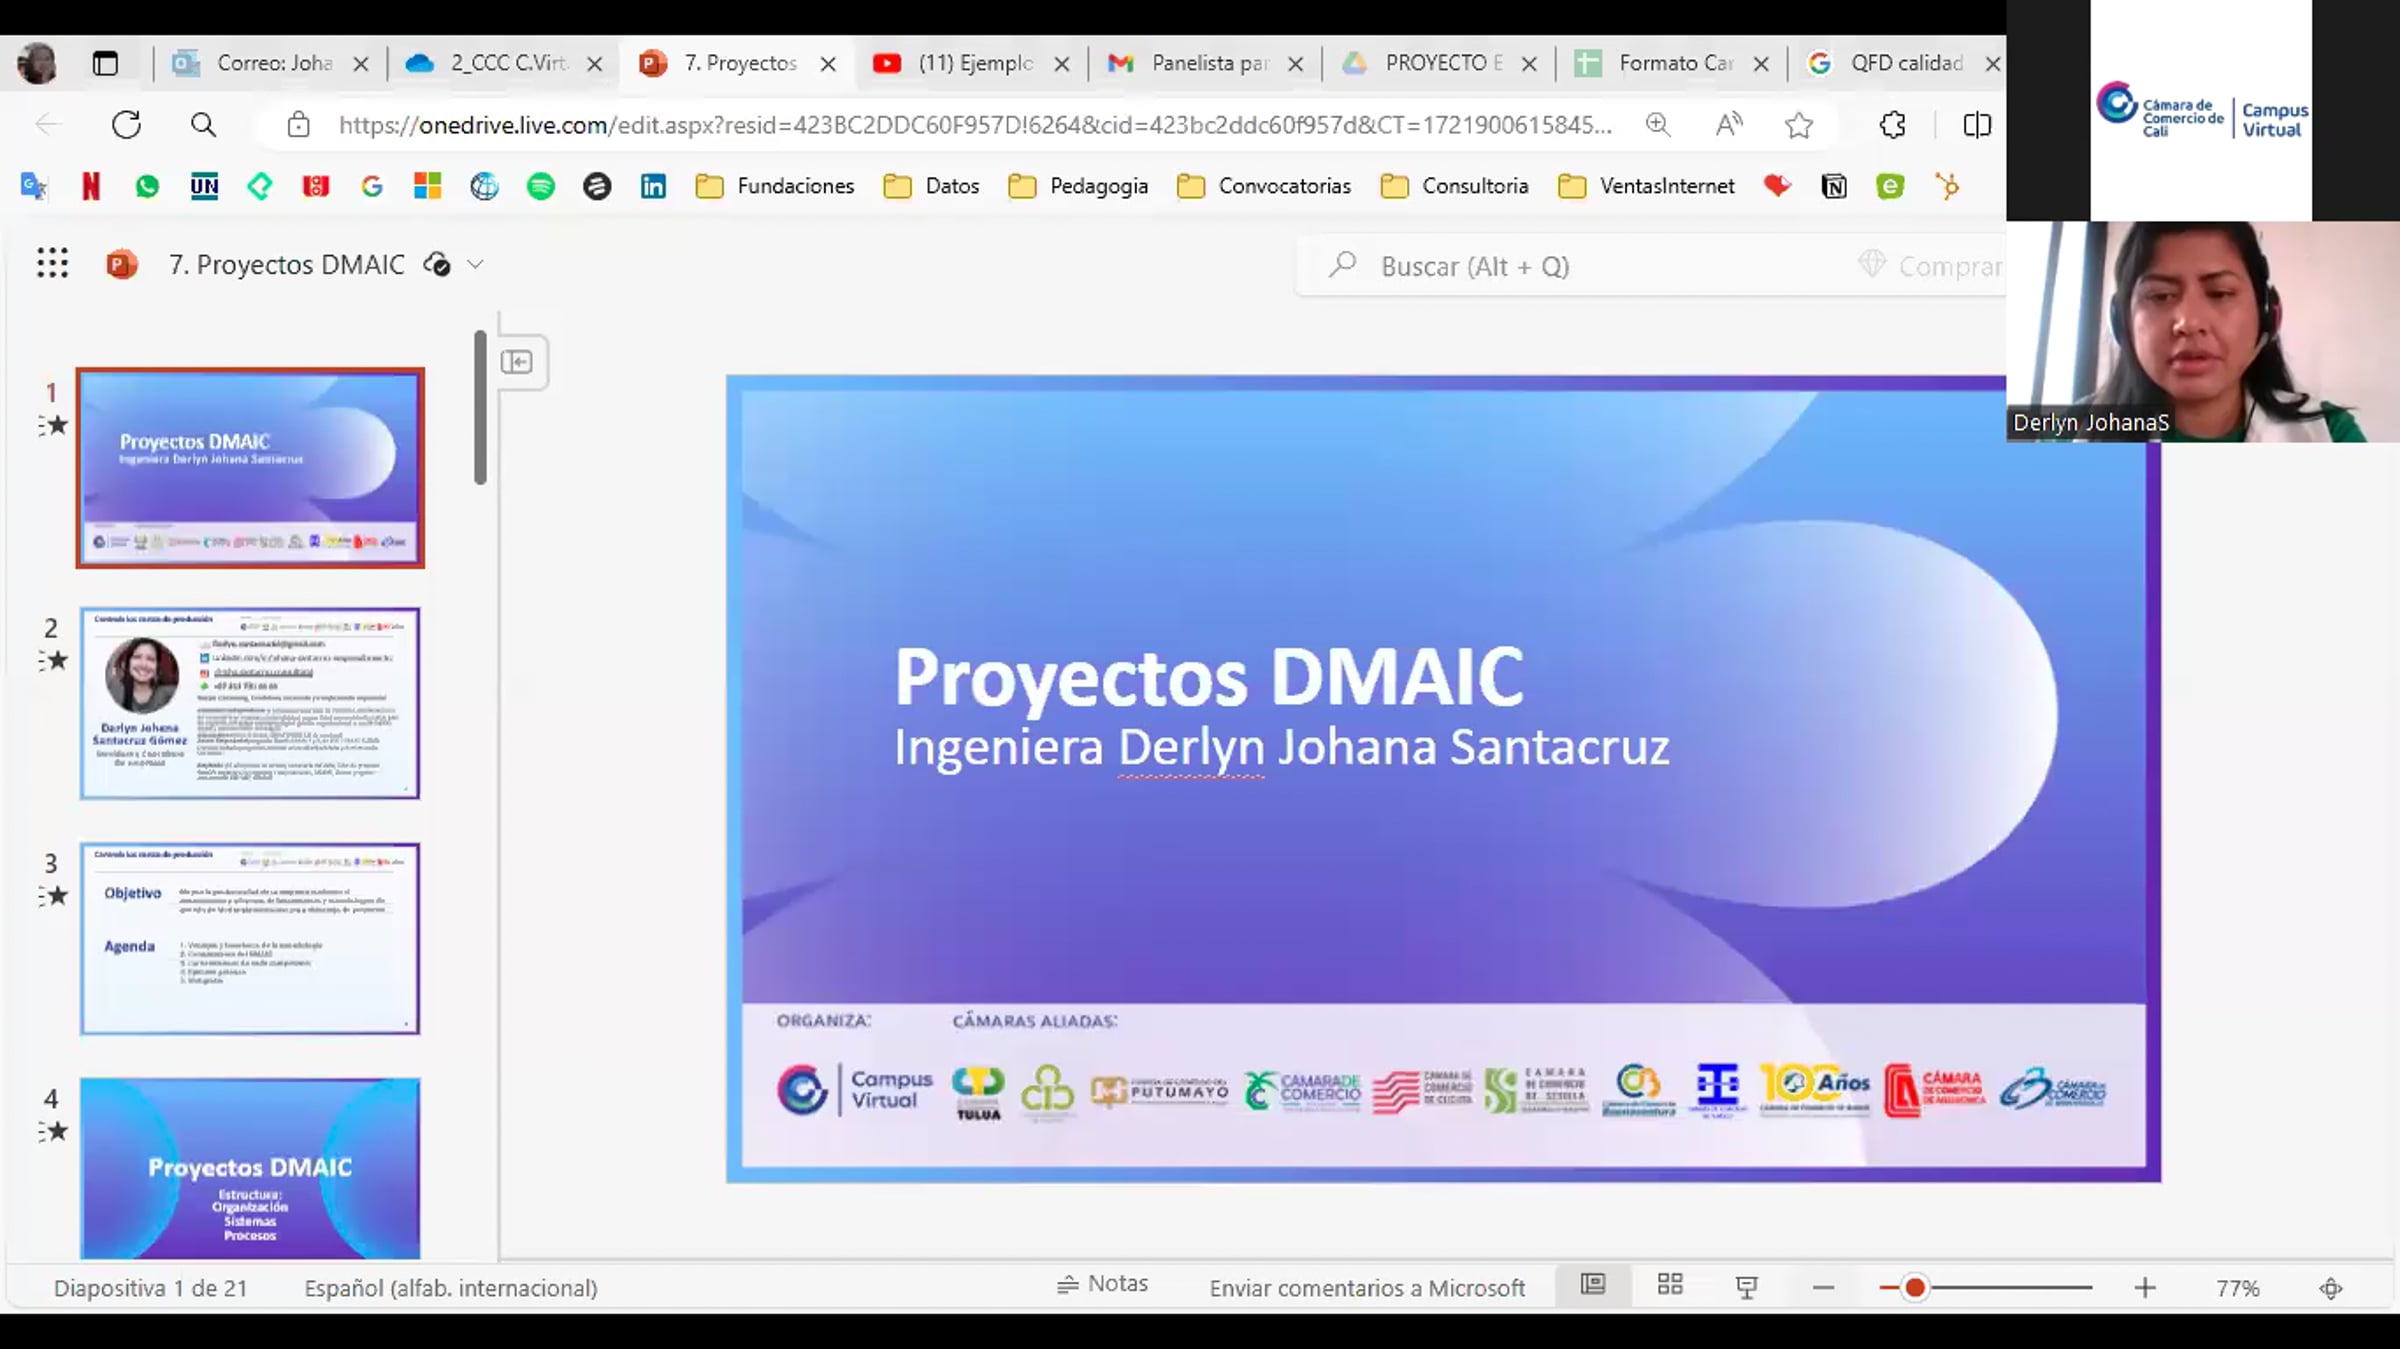Open the browser zoom magnifier in address bar
2400x1349 pixels.
(1658, 125)
